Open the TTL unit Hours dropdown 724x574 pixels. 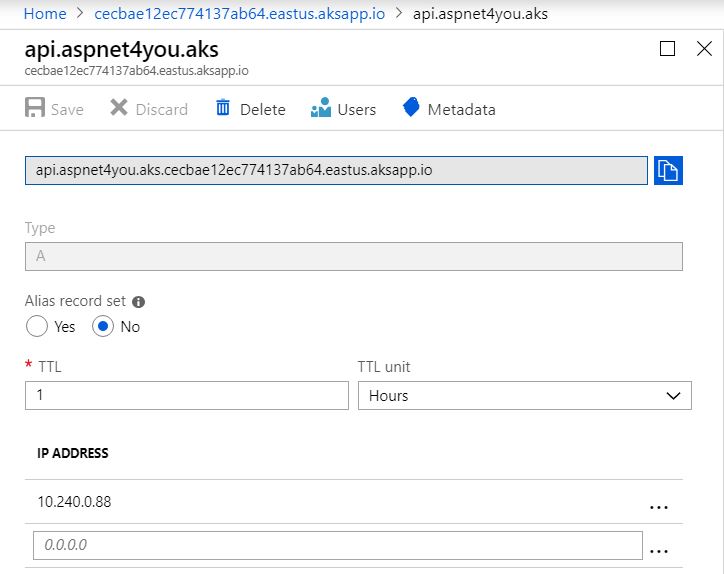tap(525, 395)
